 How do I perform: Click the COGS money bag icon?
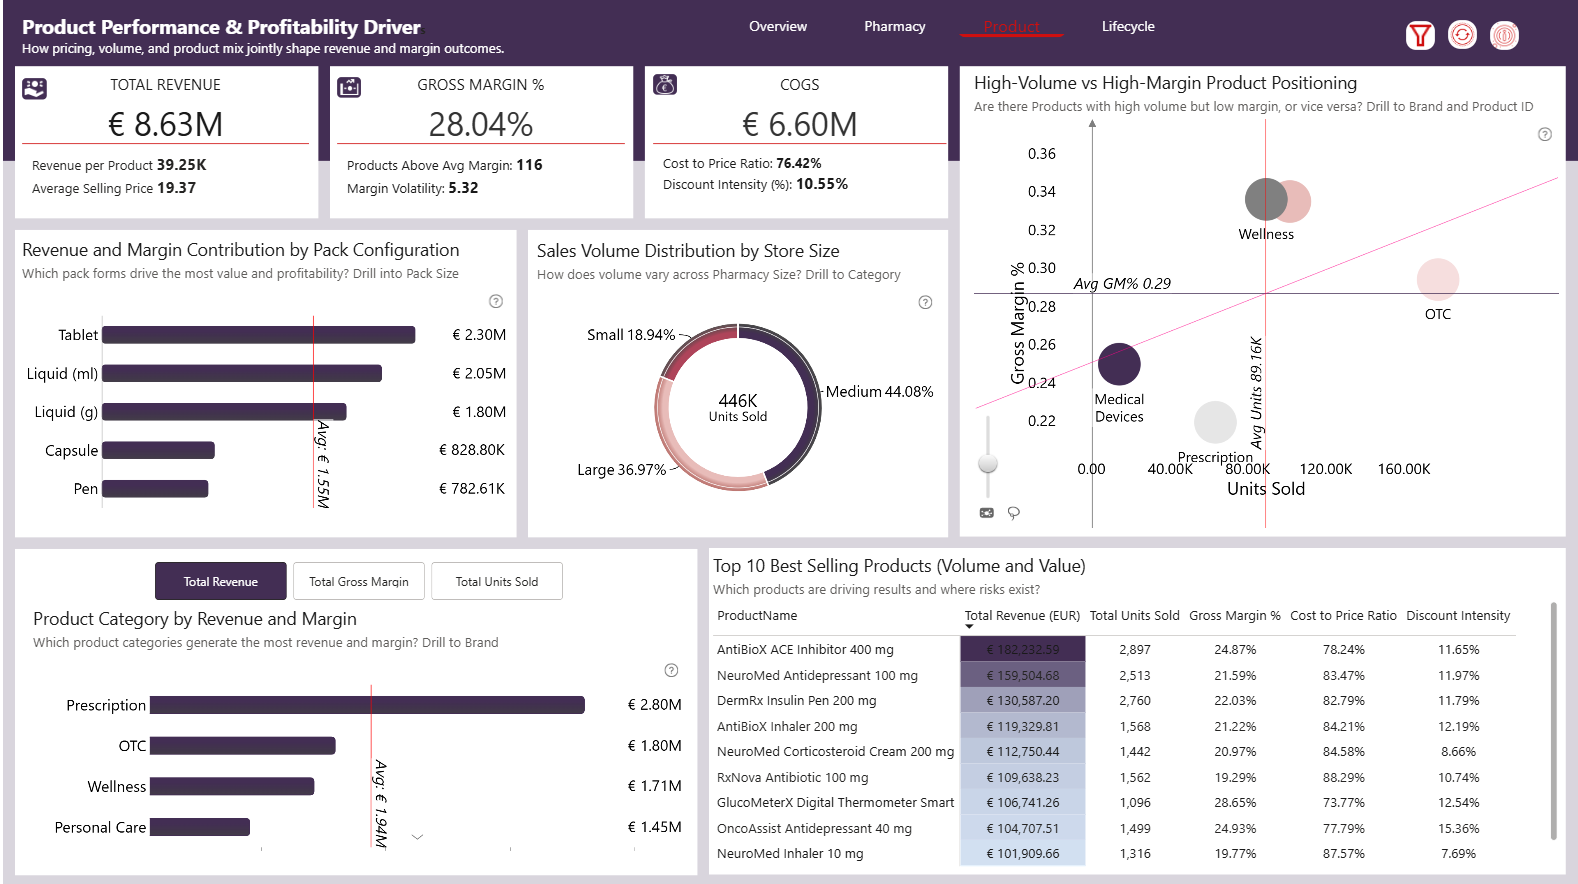(x=665, y=85)
